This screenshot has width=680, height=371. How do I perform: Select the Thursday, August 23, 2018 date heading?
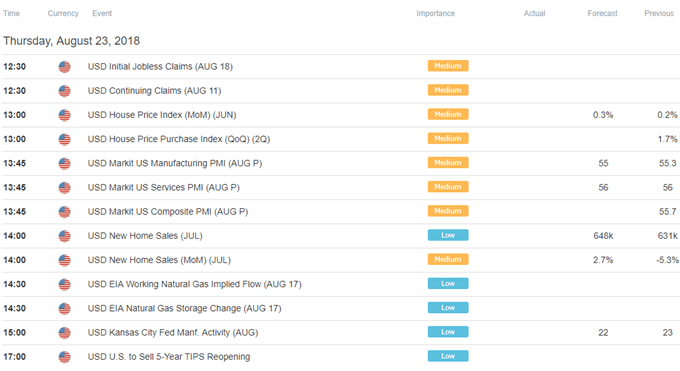click(x=72, y=41)
